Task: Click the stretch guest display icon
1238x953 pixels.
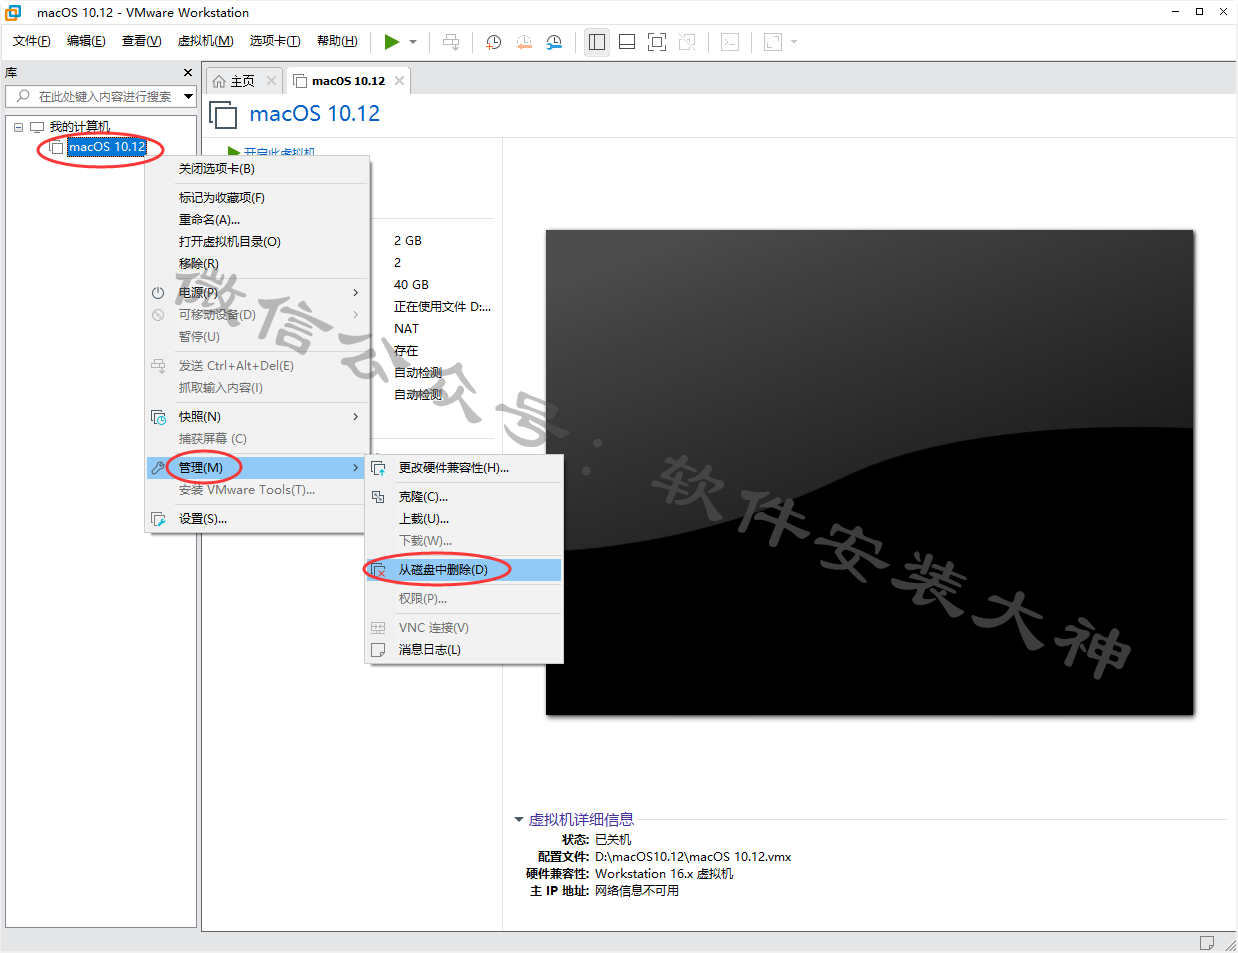Action: tap(773, 42)
